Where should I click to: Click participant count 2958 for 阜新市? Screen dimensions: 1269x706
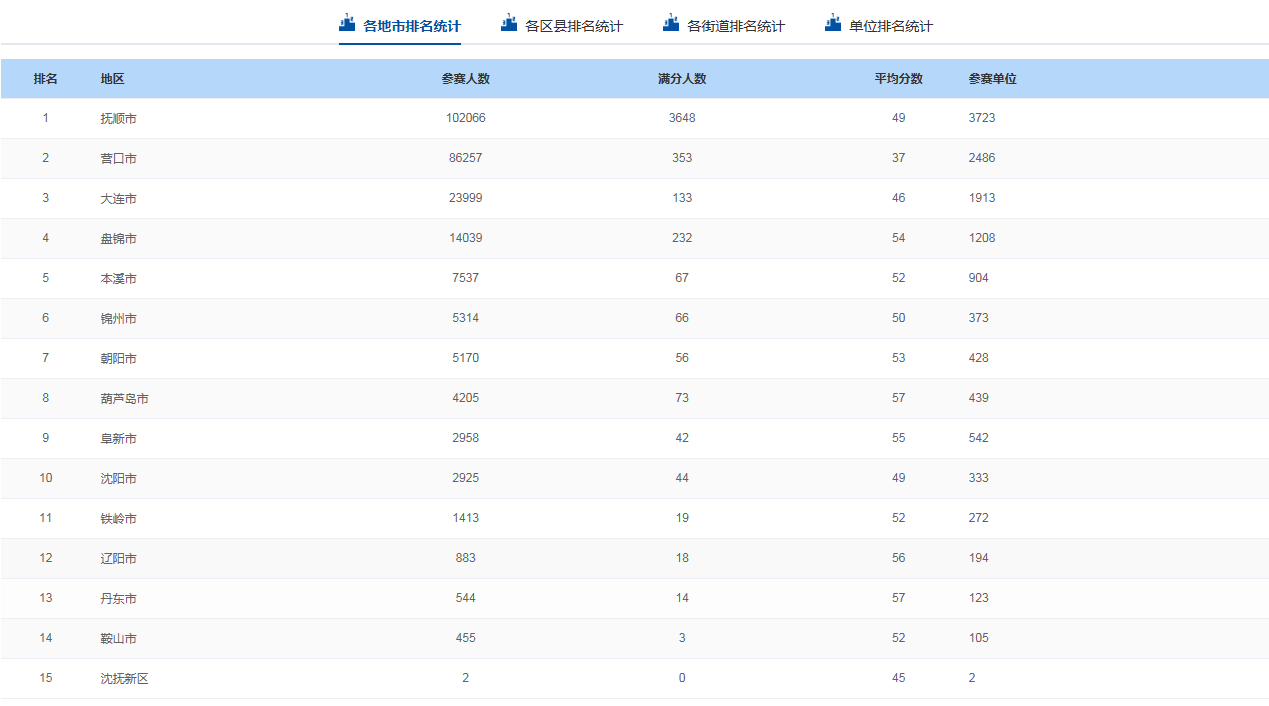[x=466, y=438]
